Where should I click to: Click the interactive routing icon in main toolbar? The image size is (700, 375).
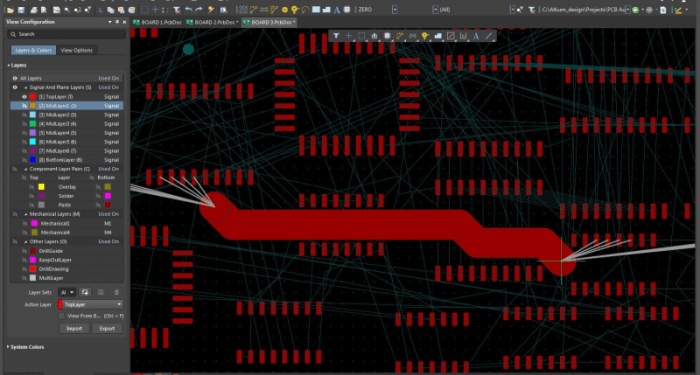tap(254, 9)
